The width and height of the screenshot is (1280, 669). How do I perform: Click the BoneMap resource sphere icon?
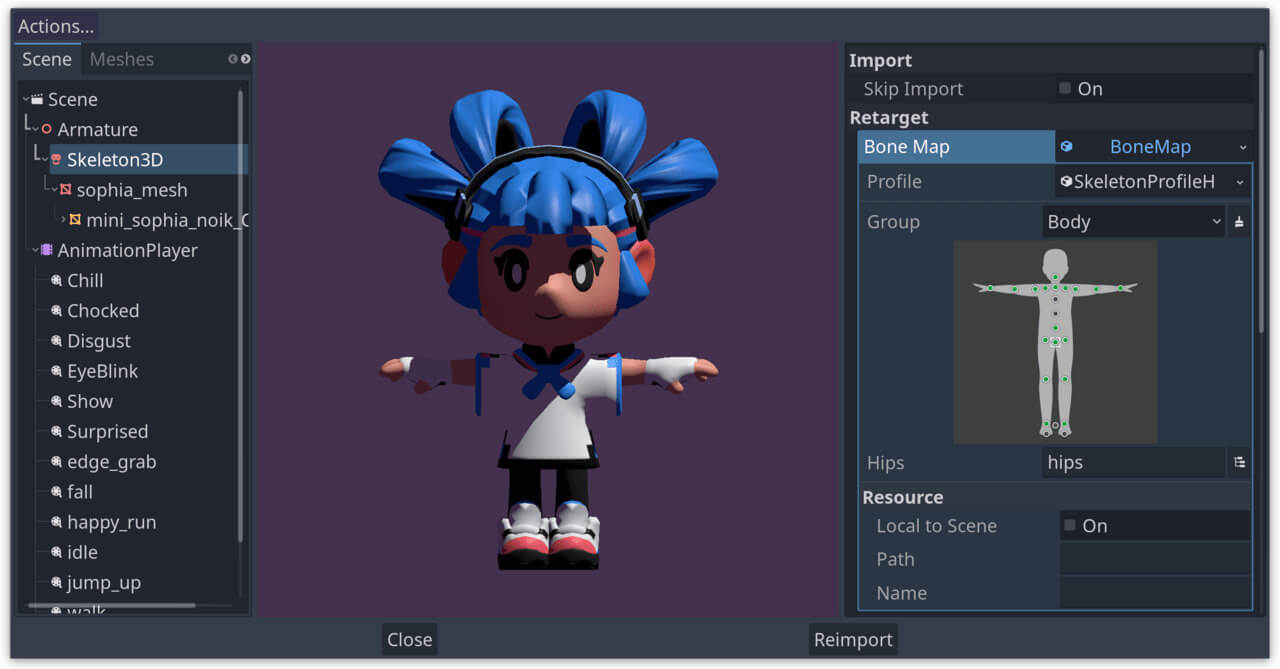pyautogui.click(x=1068, y=146)
